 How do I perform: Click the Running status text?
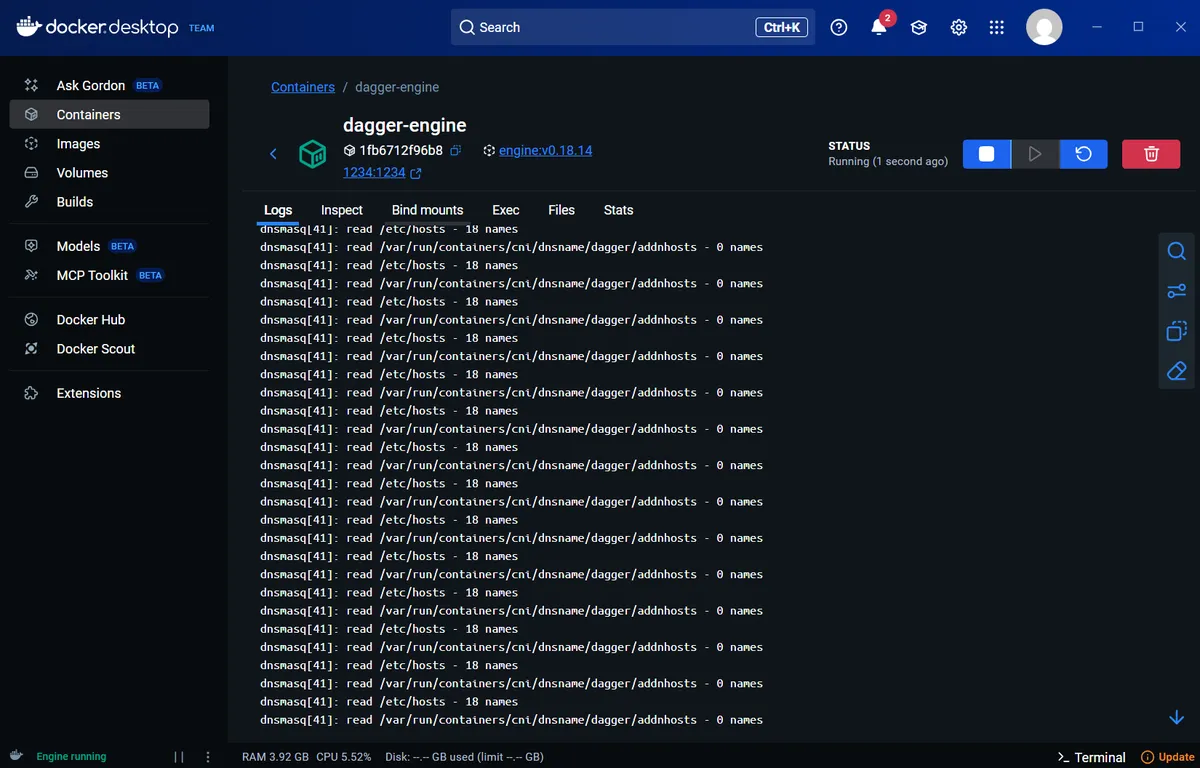[888, 162]
